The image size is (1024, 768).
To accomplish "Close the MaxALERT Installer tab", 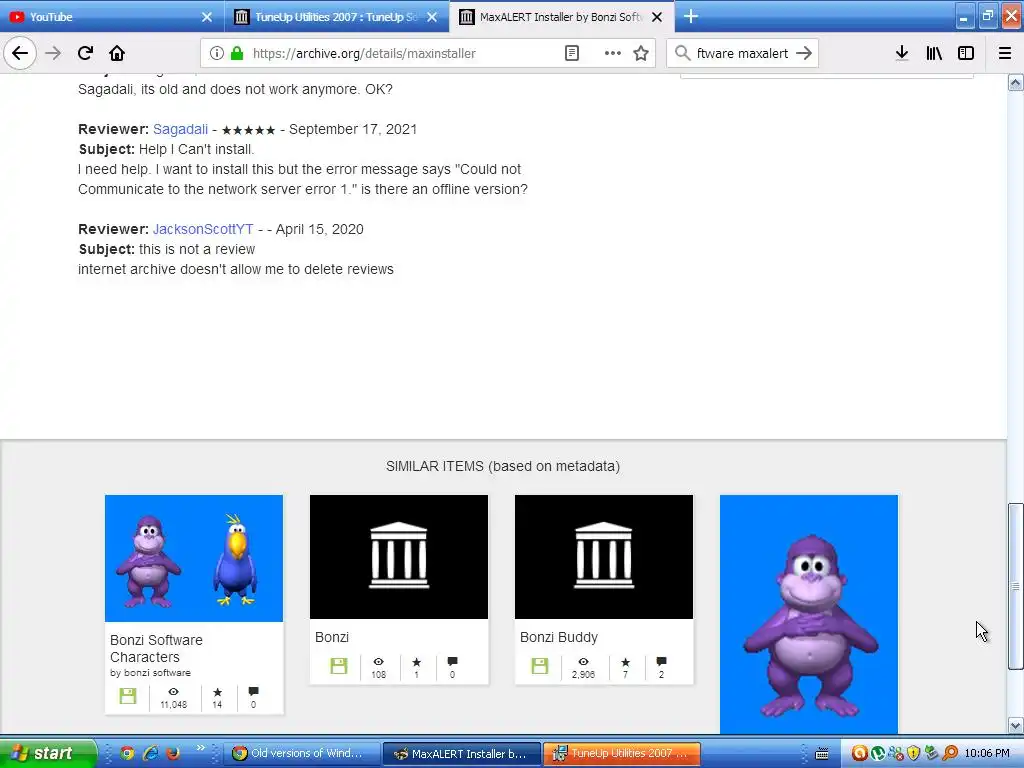I will pyautogui.click(x=657, y=17).
